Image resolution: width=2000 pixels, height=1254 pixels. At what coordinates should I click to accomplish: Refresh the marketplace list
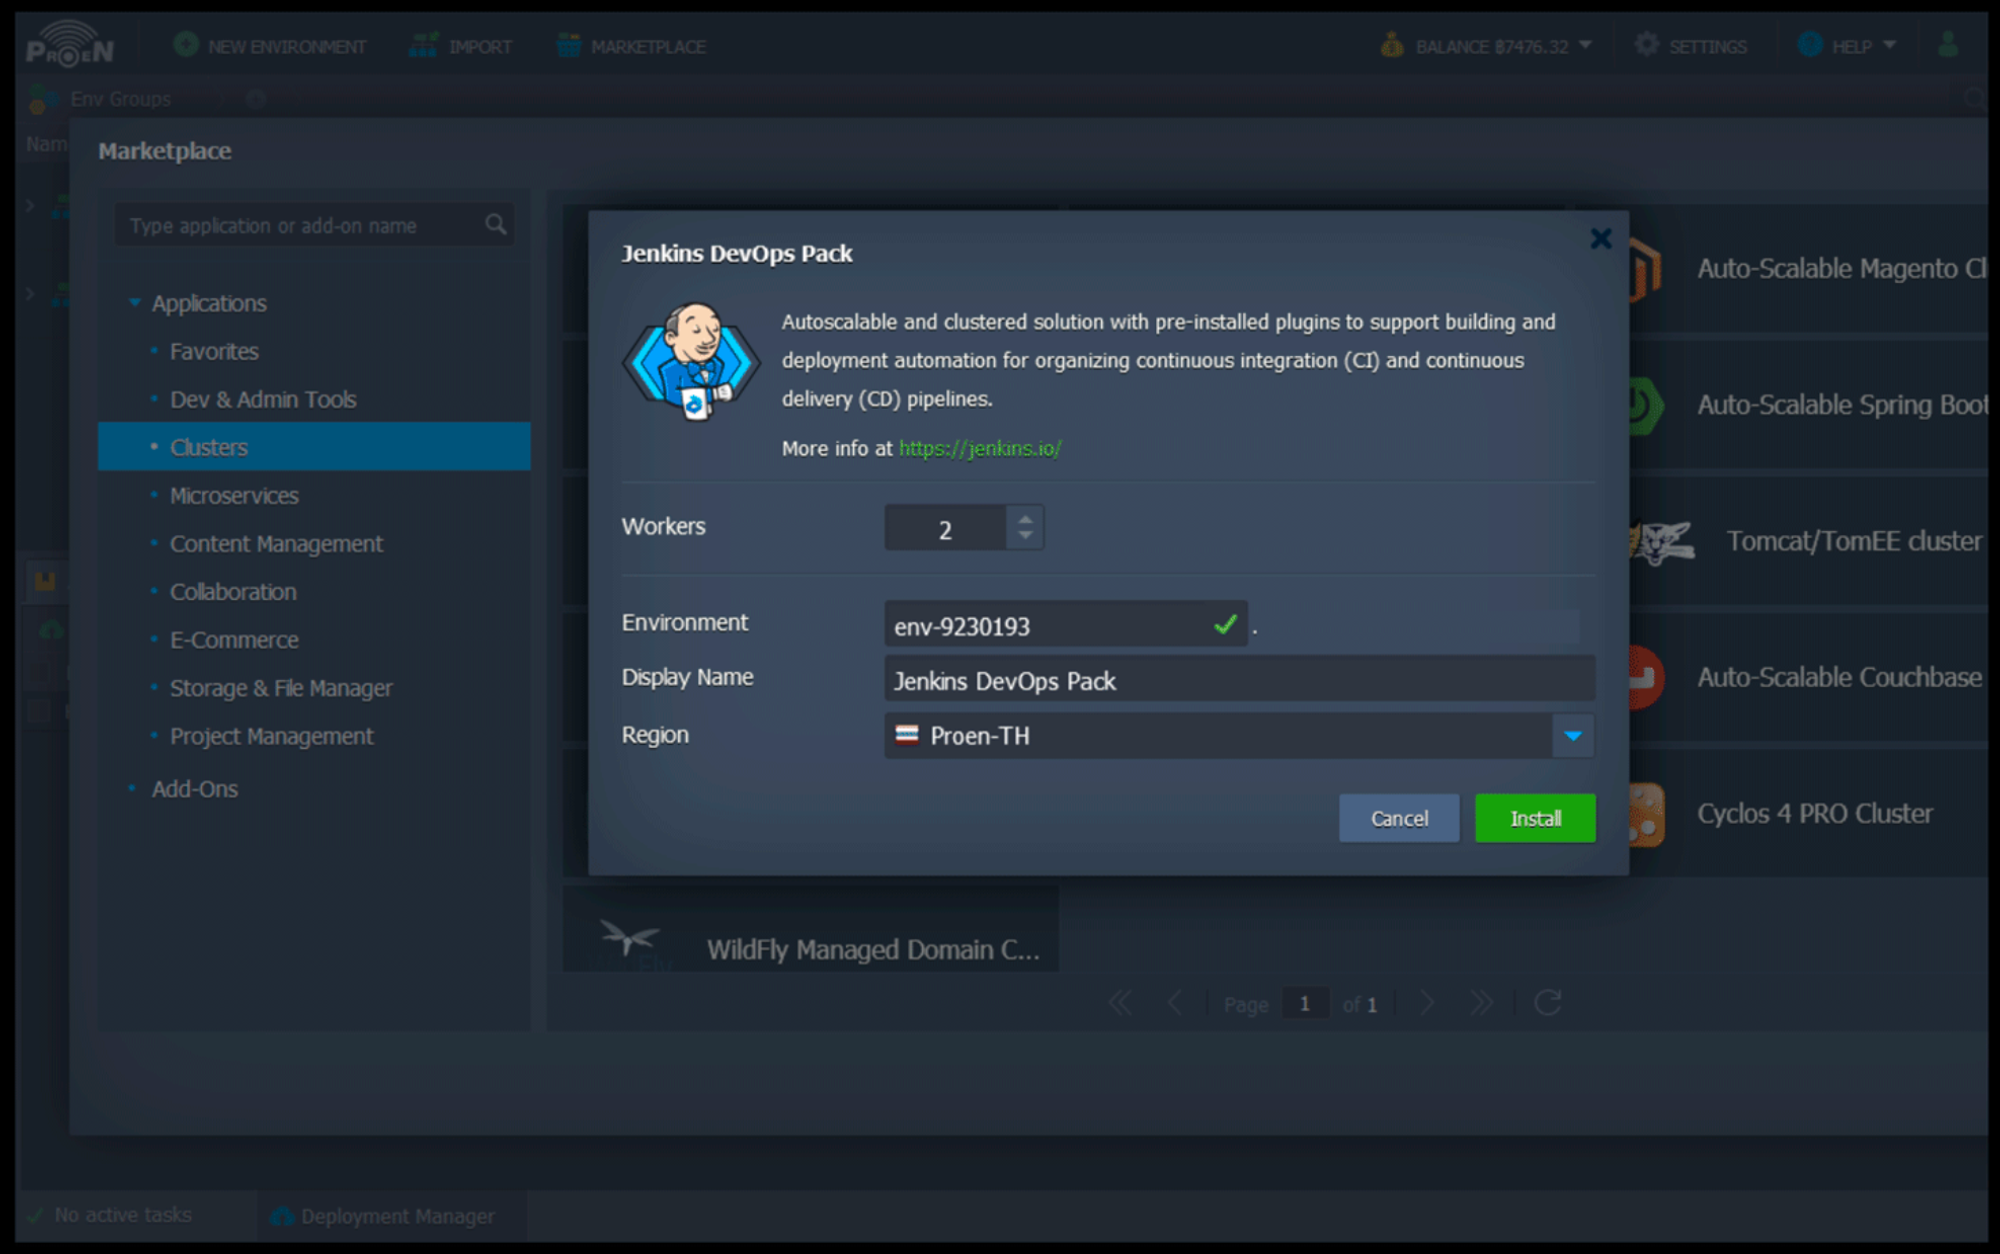pyautogui.click(x=1548, y=1002)
